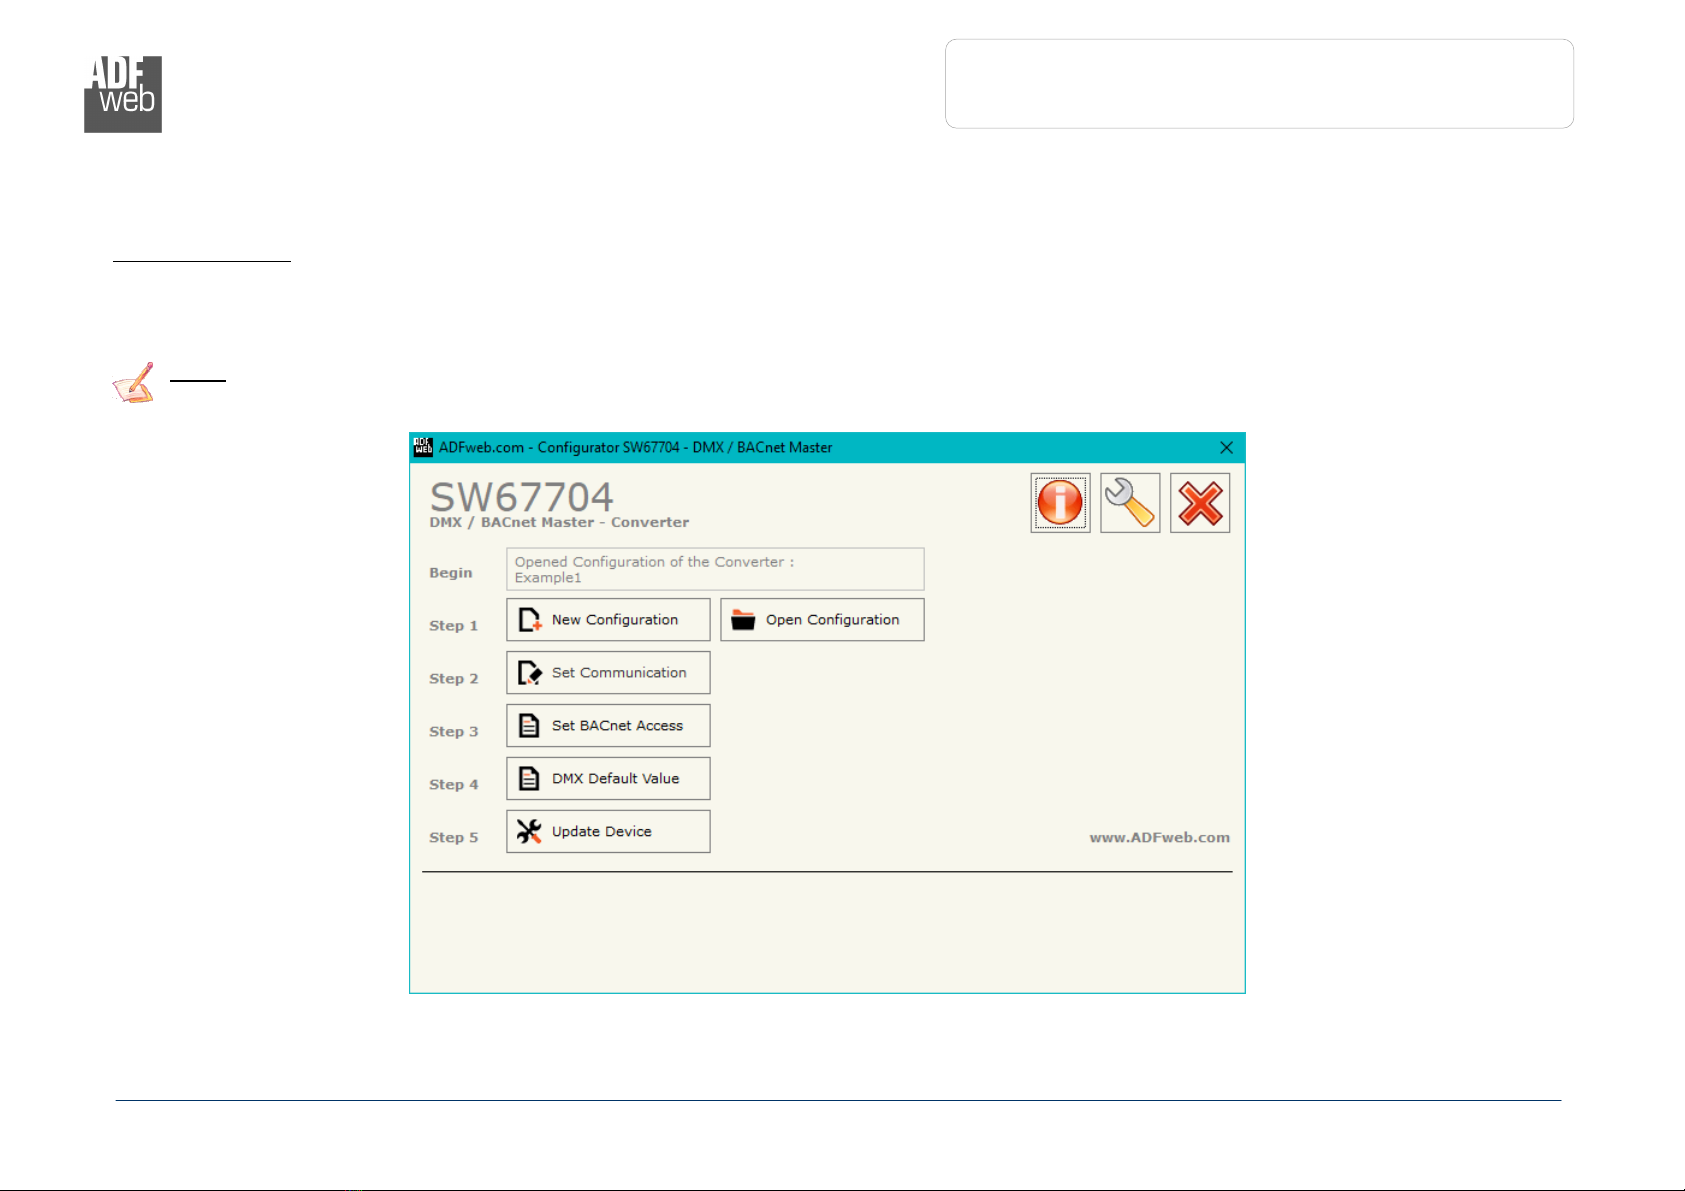
Task: Click the 'Begin' label
Action: [x=451, y=573]
